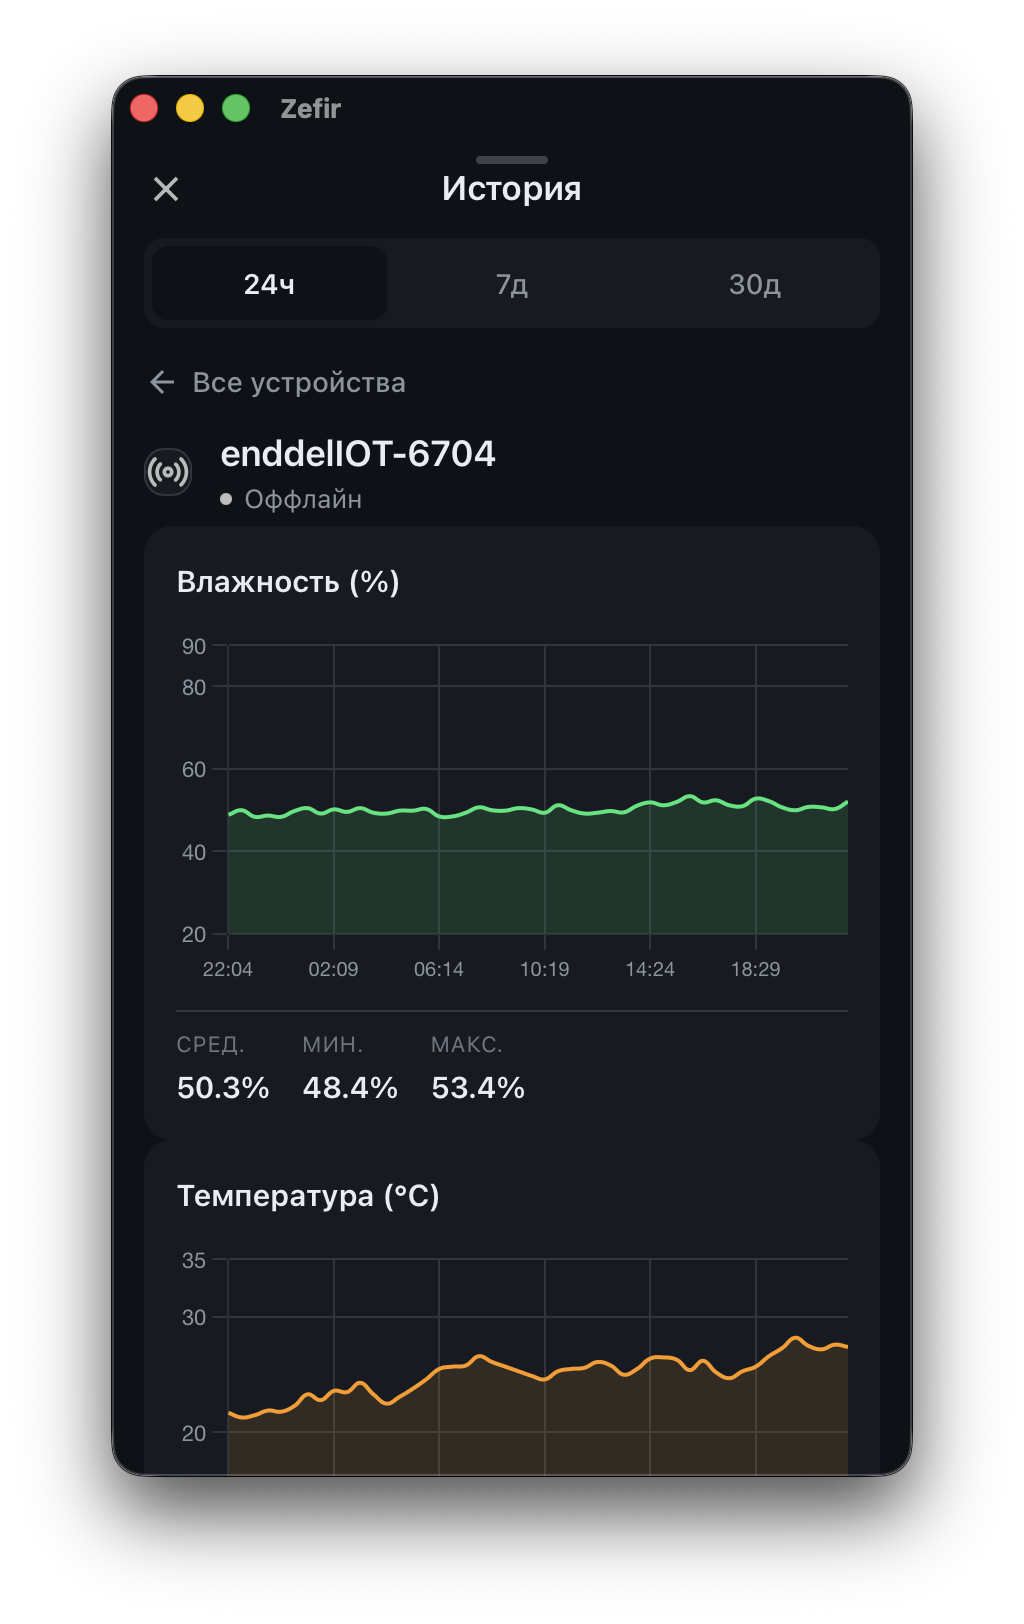Screen dimensions: 1024x1624
Task: Switch to the 7д tab
Action: point(511,284)
